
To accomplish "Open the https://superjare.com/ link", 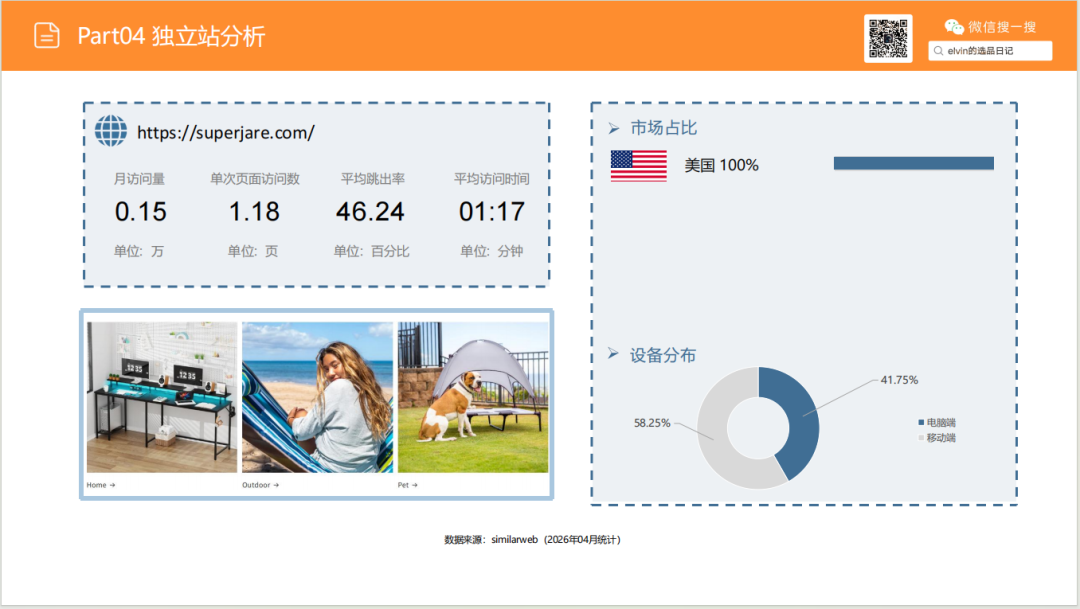I will (x=225, y=132).
